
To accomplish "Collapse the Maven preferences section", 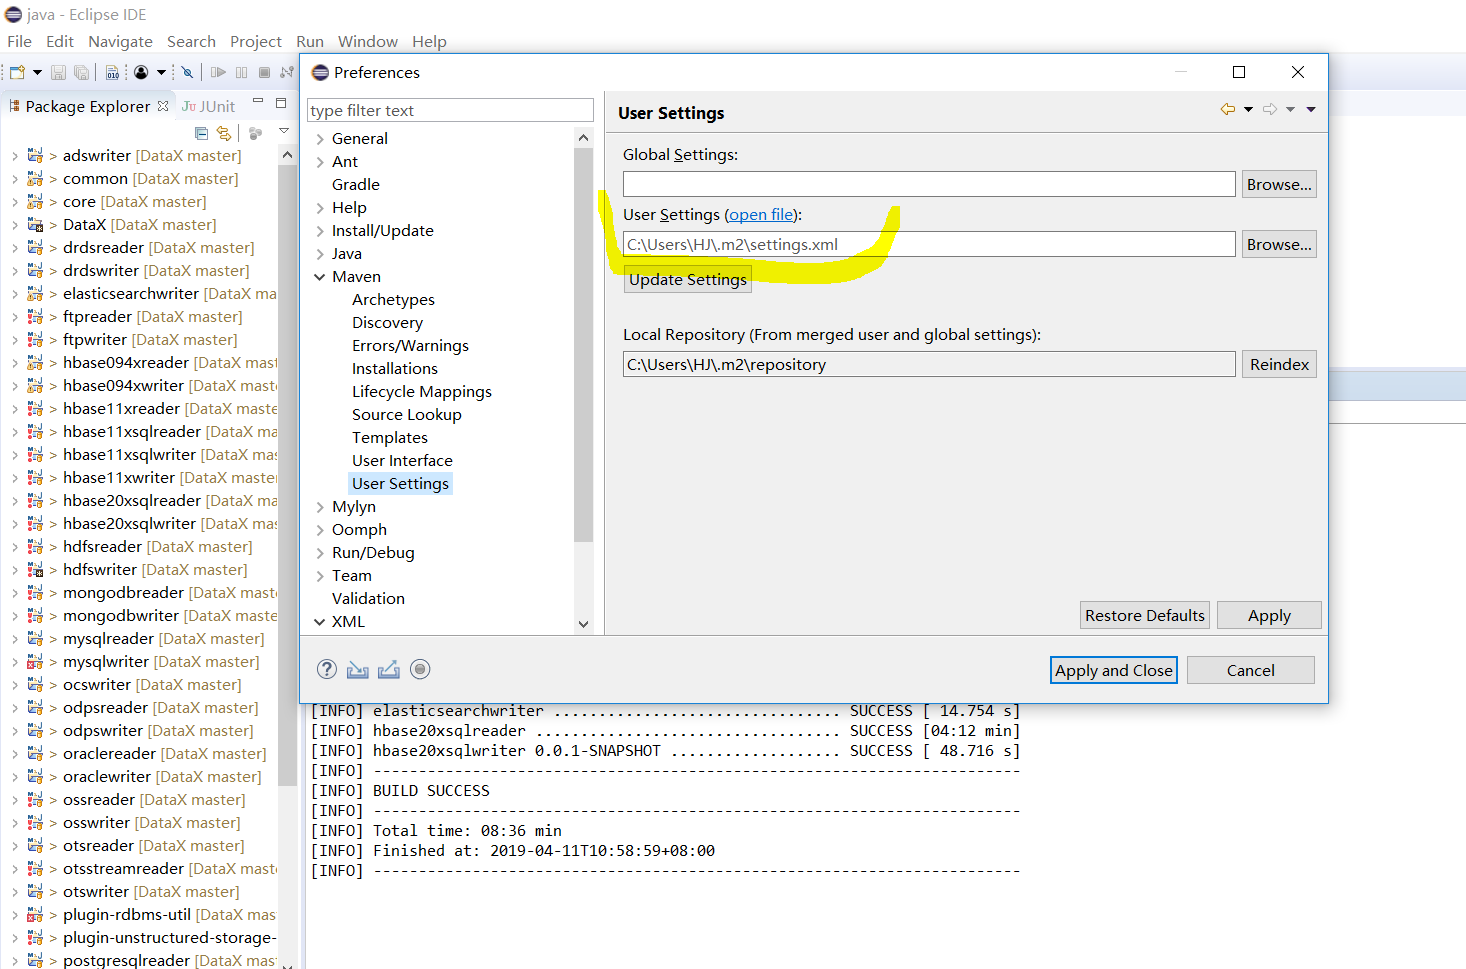I will pyautogui.click(x=320, y=276).
